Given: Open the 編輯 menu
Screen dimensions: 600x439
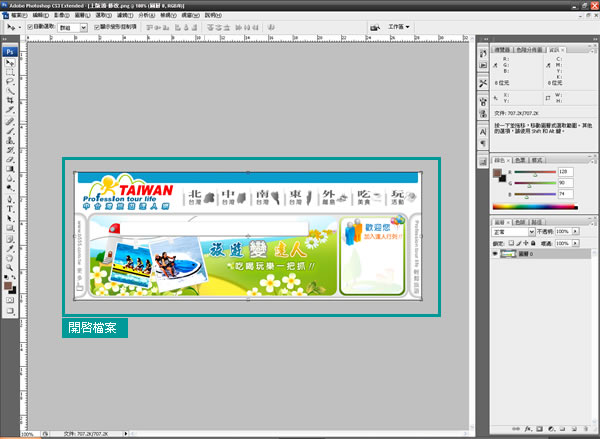Looking at the screenshot, I should 41,15.
